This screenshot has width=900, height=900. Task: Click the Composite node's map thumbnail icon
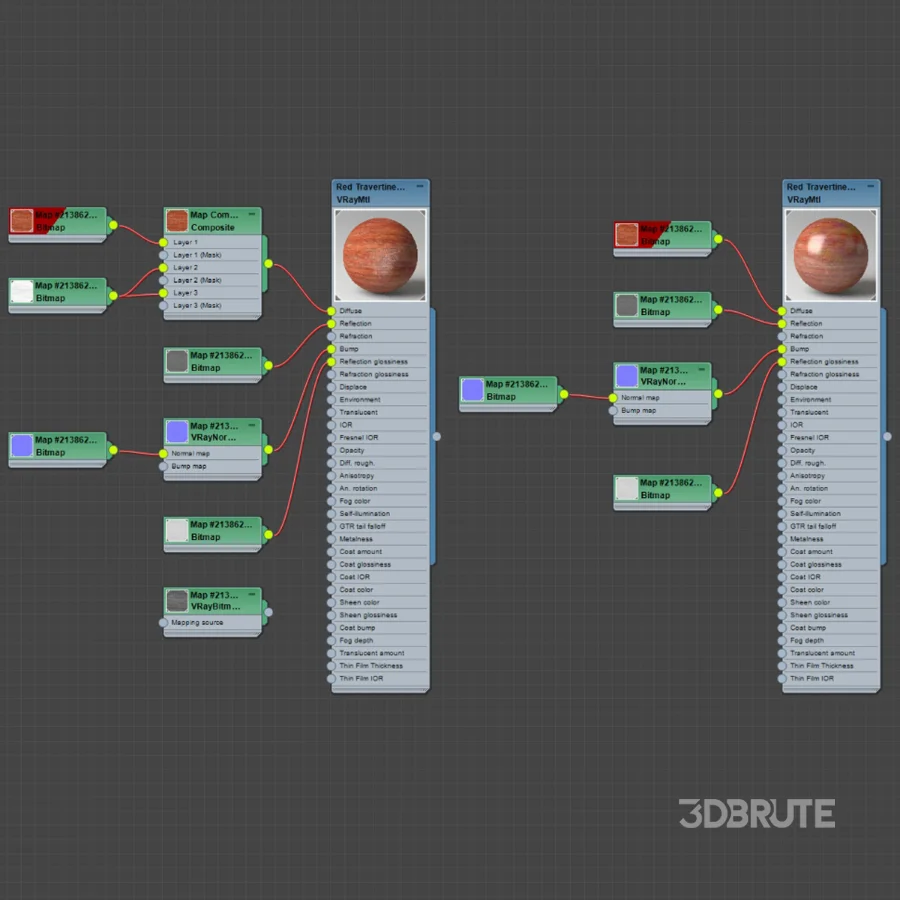click(177, 221)
